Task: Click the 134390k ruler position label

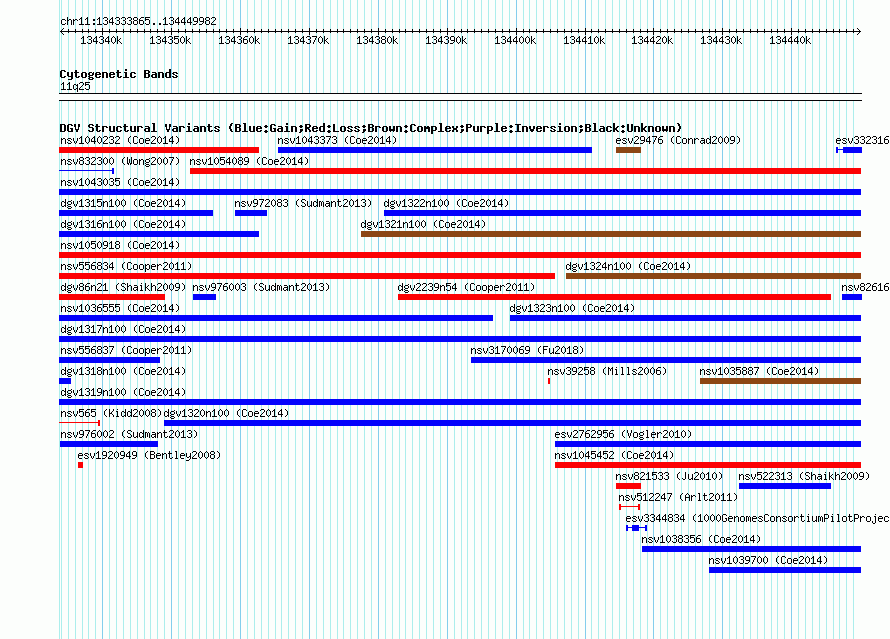Action: coord(446,40)
